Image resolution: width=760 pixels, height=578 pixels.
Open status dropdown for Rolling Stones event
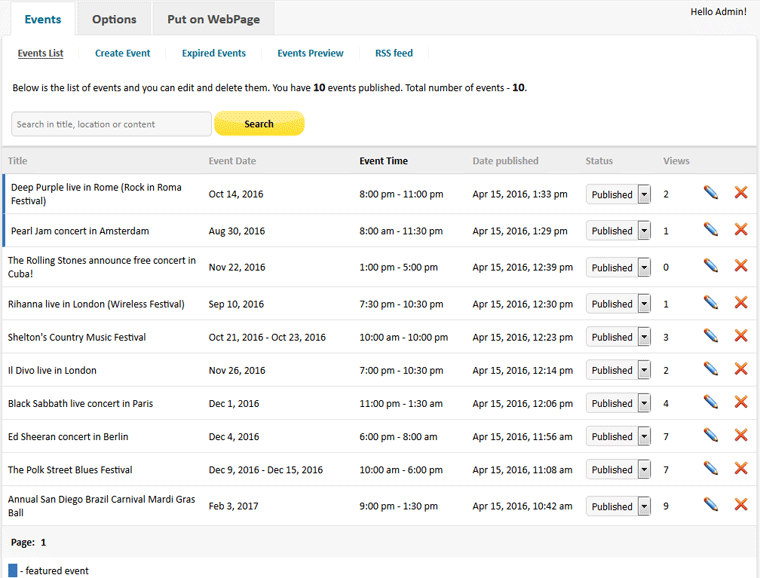(618, 267)
